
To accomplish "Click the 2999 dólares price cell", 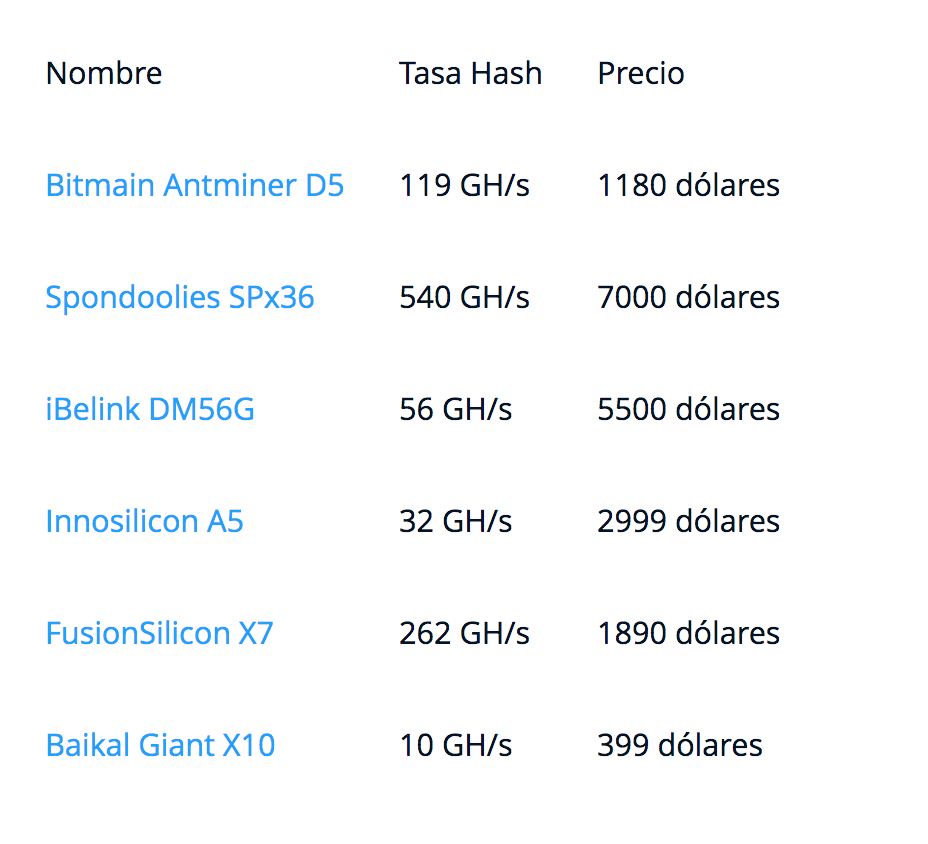I will click(688, 521).
